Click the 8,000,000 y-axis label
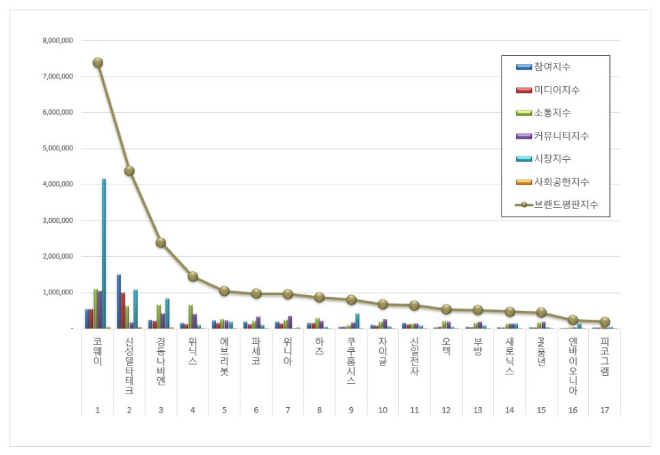Image resolution: width=660 pixels, height=455 pixels. 56,41
